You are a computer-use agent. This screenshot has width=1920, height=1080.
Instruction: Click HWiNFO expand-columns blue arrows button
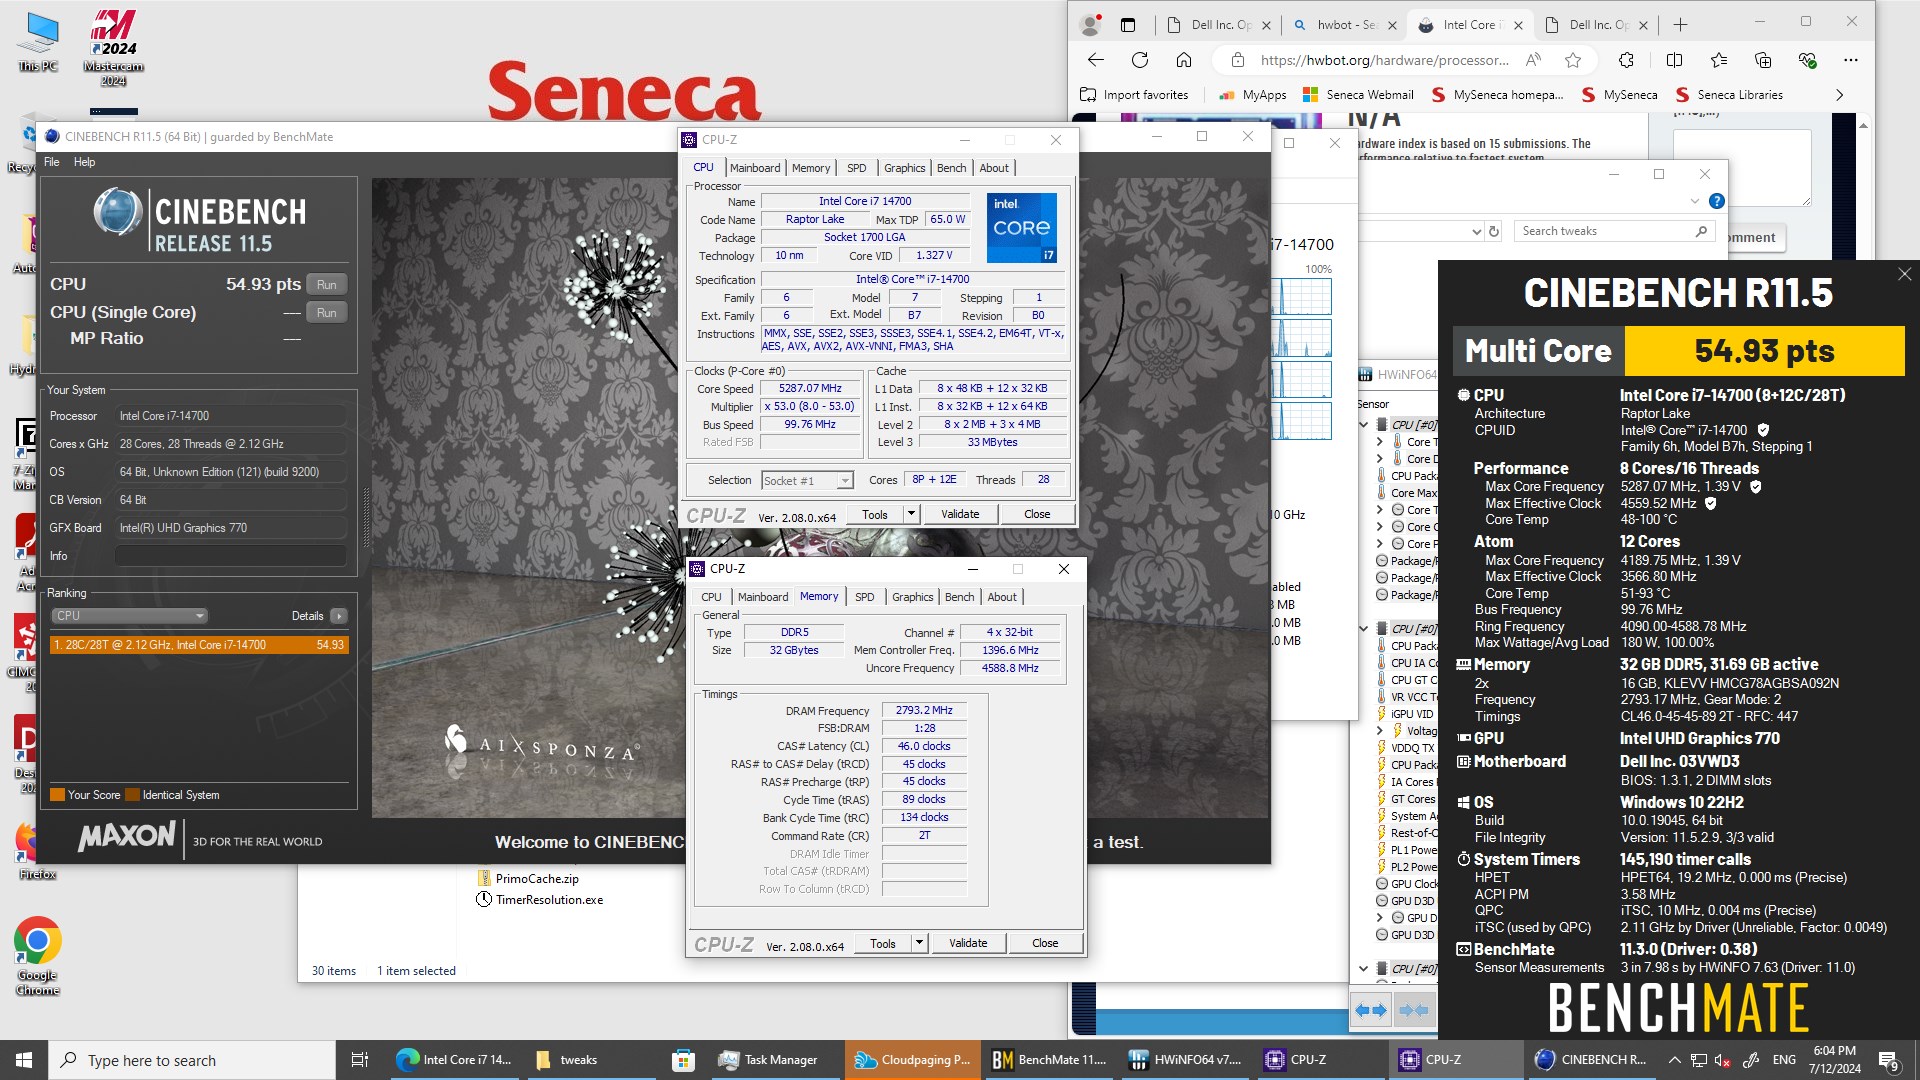[x=1371, y=1011]
